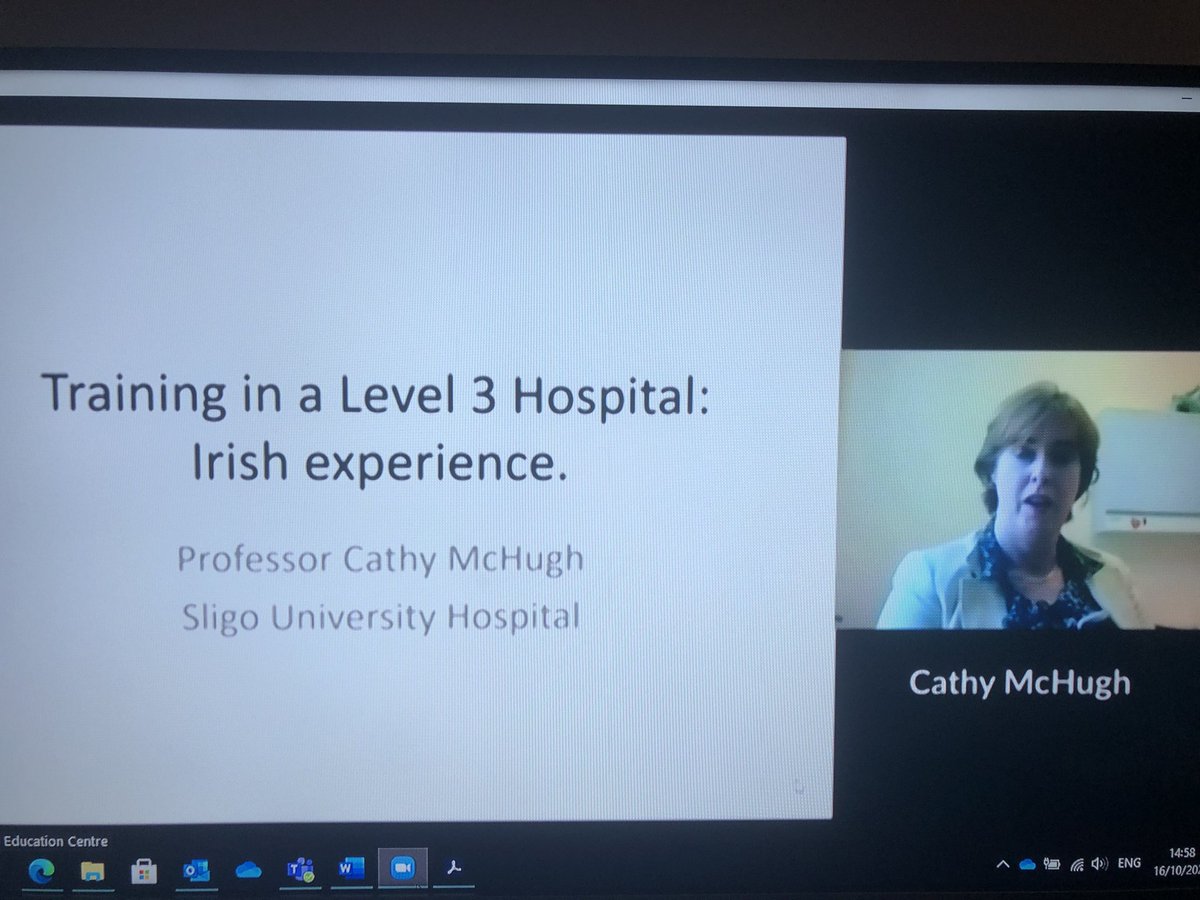
Task: Open Microsoft Edge from the taskbar
Action: pyautogui.click(x=41, y=870)
